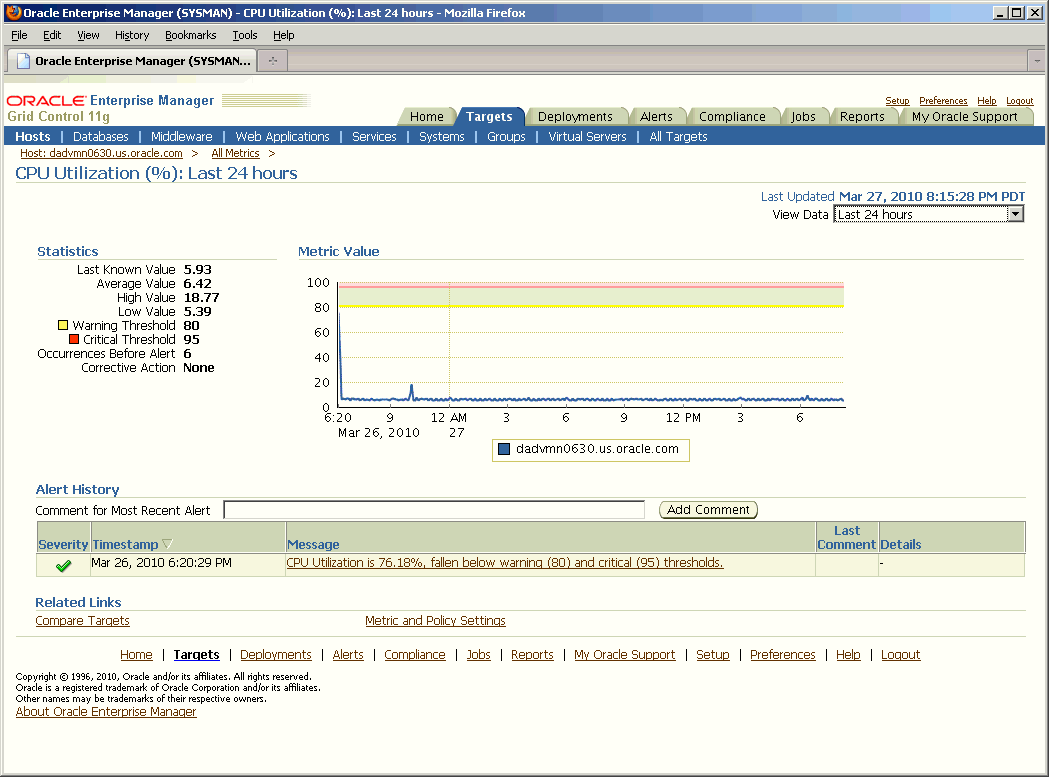Open the CPU Utilization alert message link

pyautogui.click(x=505, y=563)
